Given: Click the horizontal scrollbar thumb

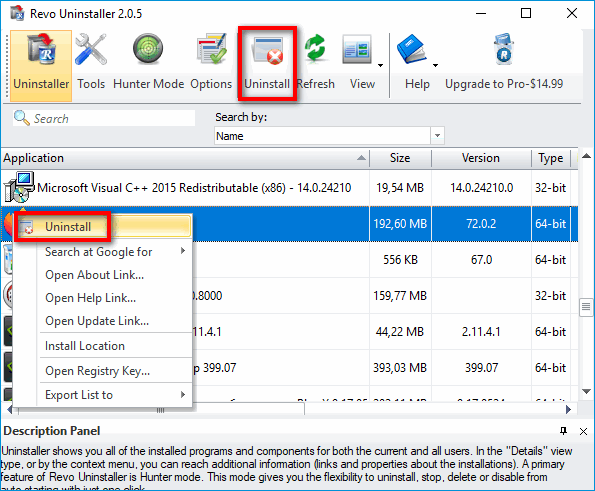Looking at the screenshot, I should click(161, 409).
